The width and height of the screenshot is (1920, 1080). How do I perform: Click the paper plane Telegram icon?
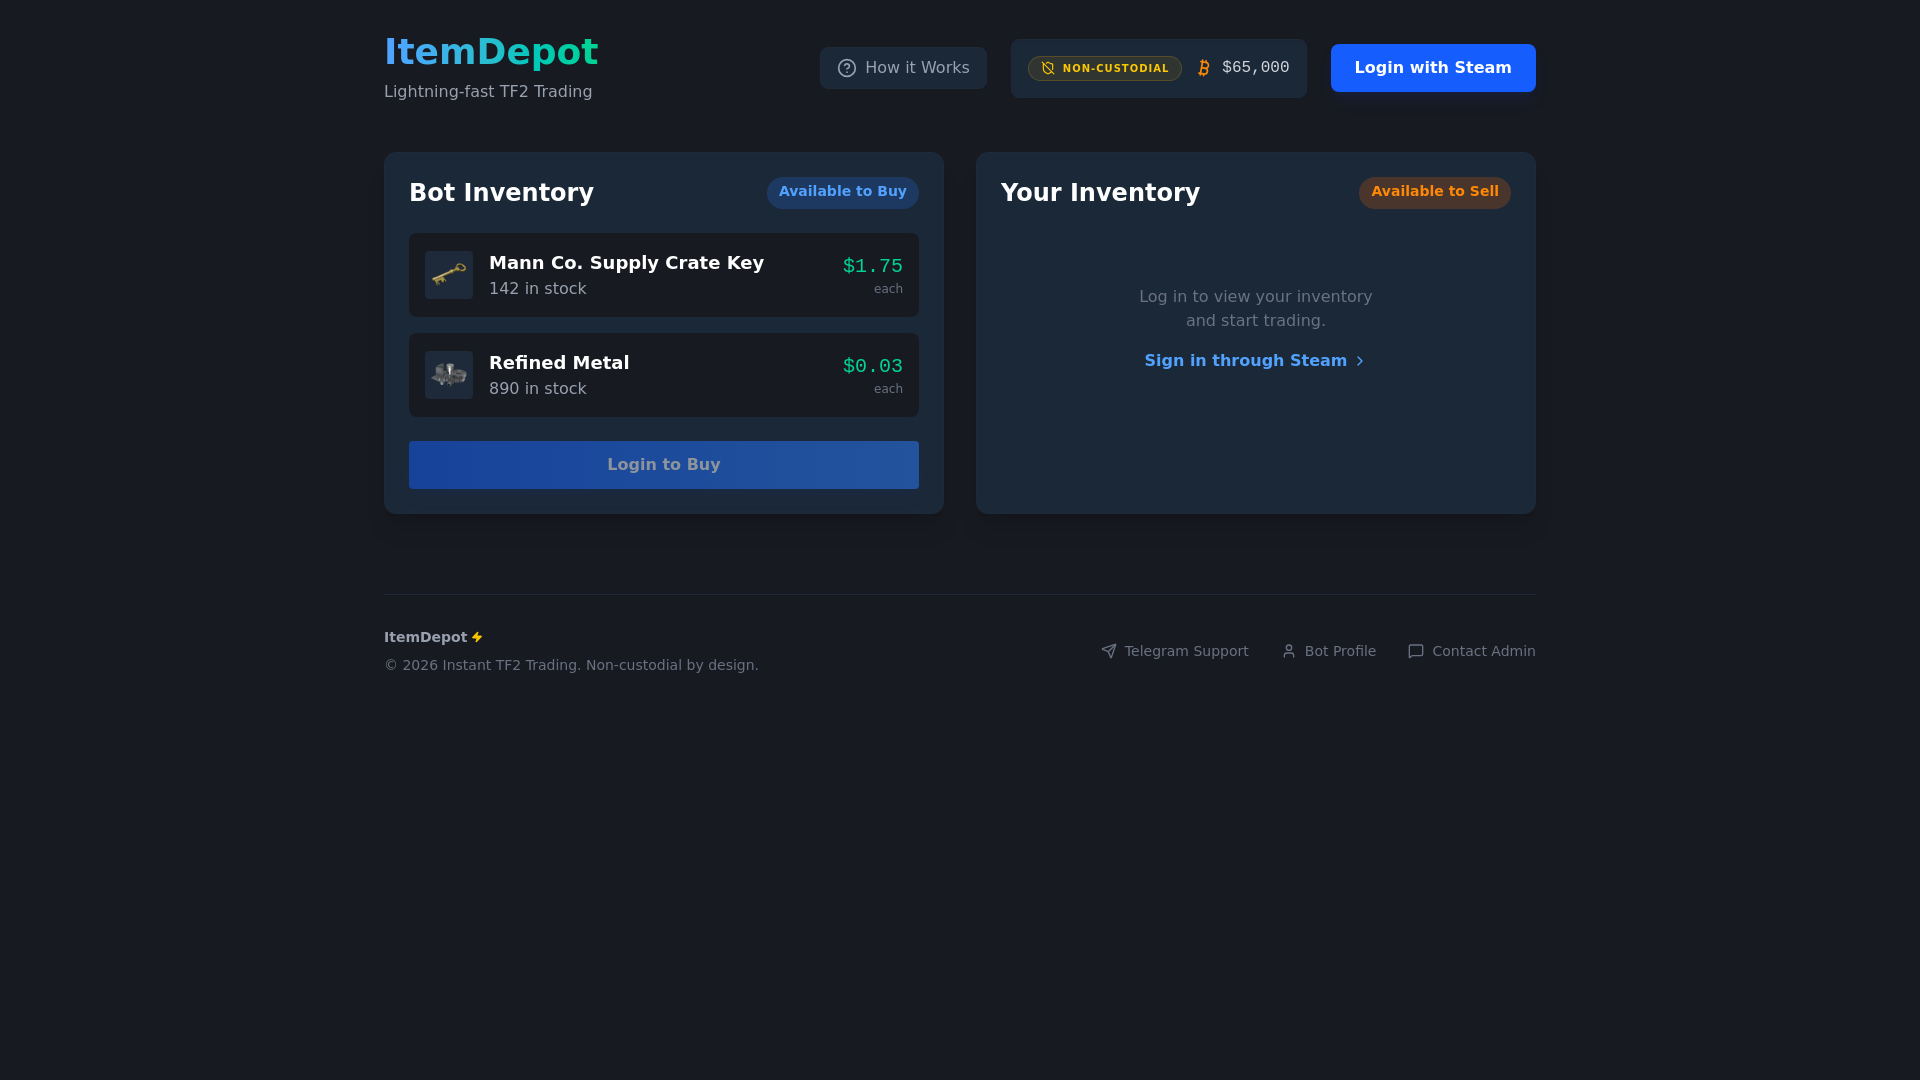point(1109,651)
